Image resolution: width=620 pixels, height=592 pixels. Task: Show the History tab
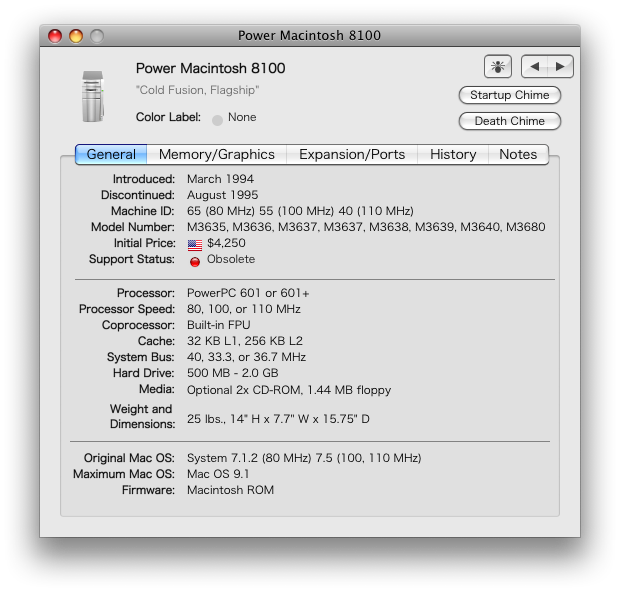453,154
